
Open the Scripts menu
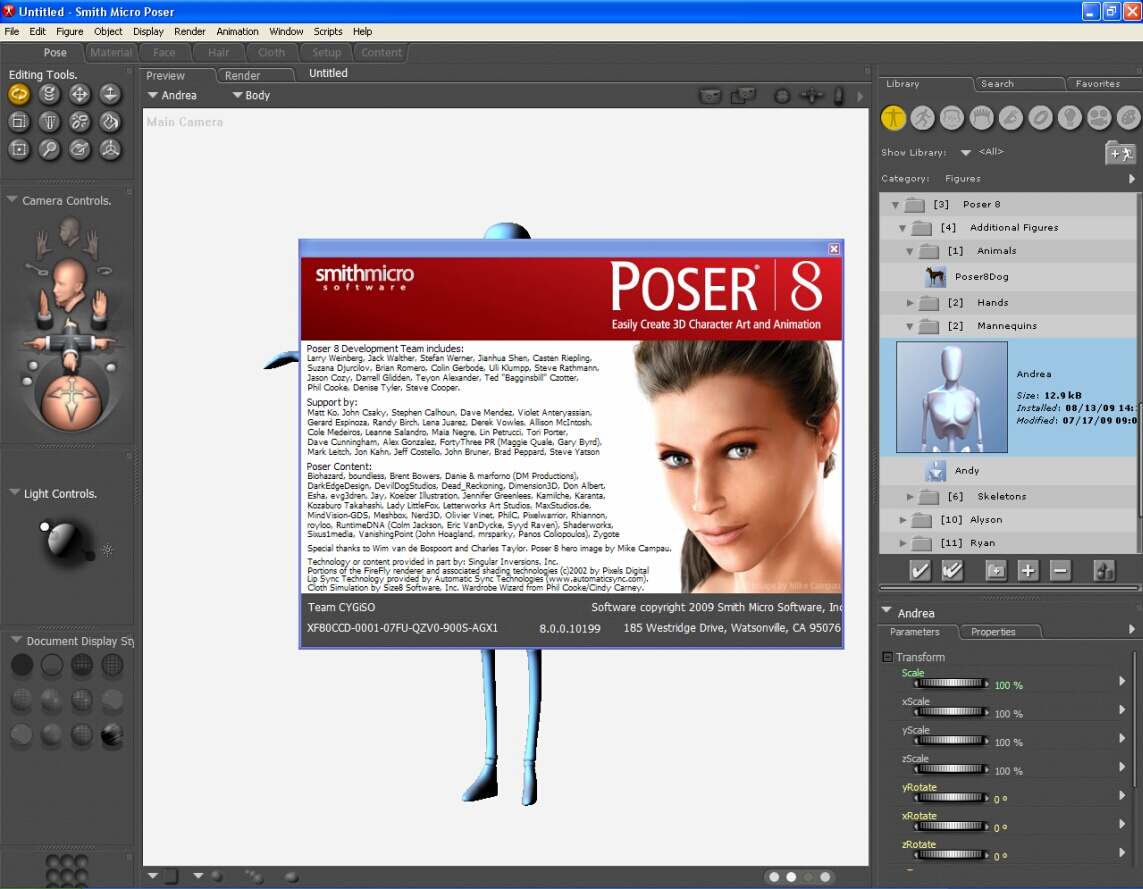click(x=327, y=31)
